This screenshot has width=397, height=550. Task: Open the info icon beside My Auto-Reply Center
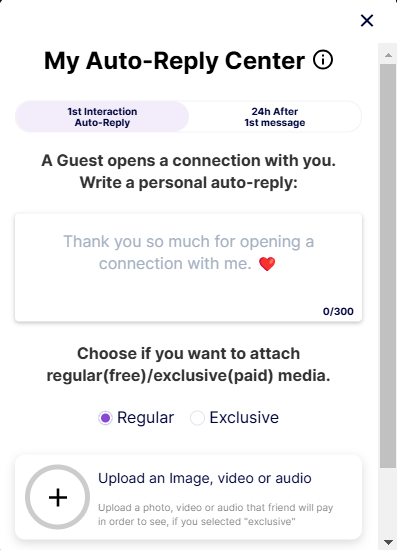point(323,60)
